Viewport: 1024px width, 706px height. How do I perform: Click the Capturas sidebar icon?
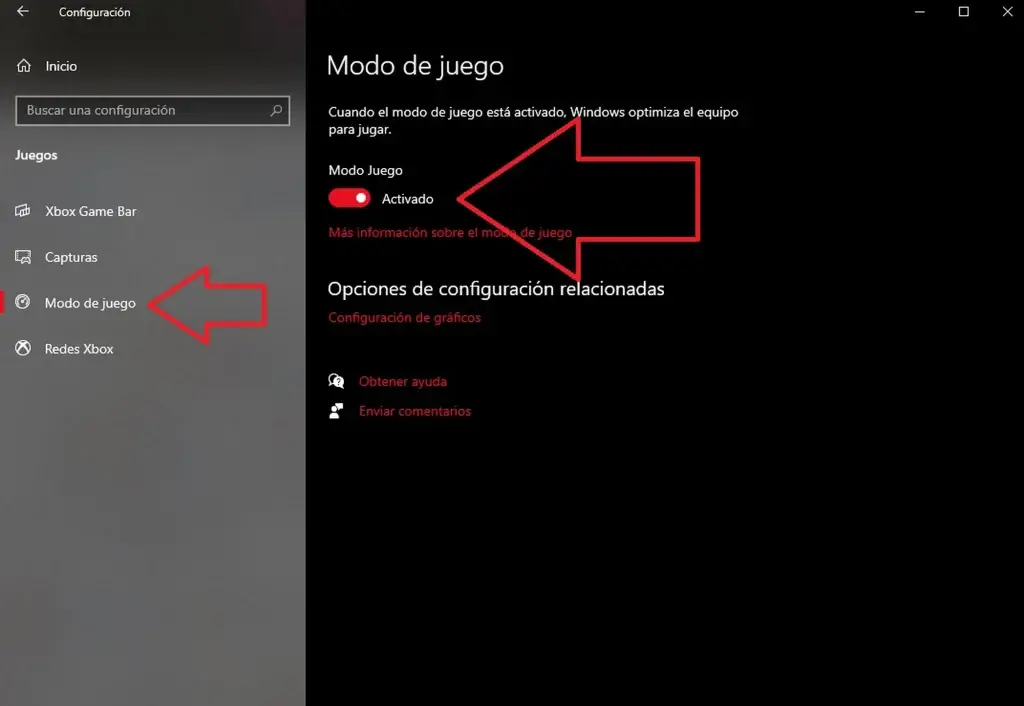pyautogui.click(x=23, y=257)
